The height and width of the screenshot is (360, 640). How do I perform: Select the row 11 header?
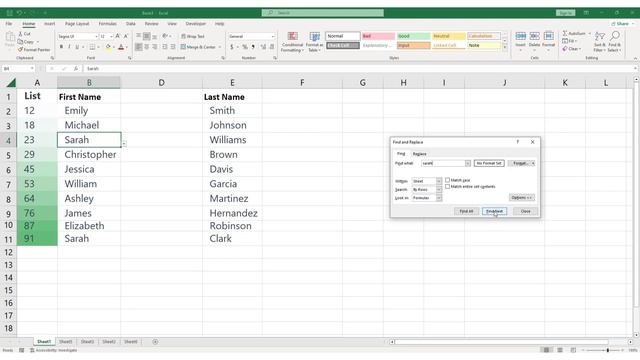pos(8,239)
